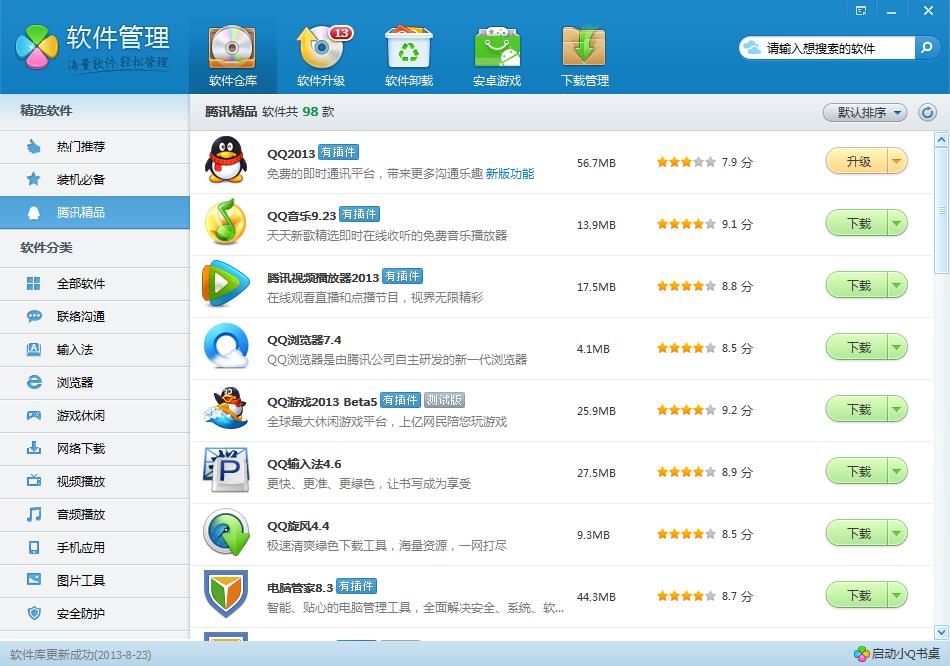
Task: Expand the QQ2013 升级 dropdown arrow
Action: [x=897, y=162]
